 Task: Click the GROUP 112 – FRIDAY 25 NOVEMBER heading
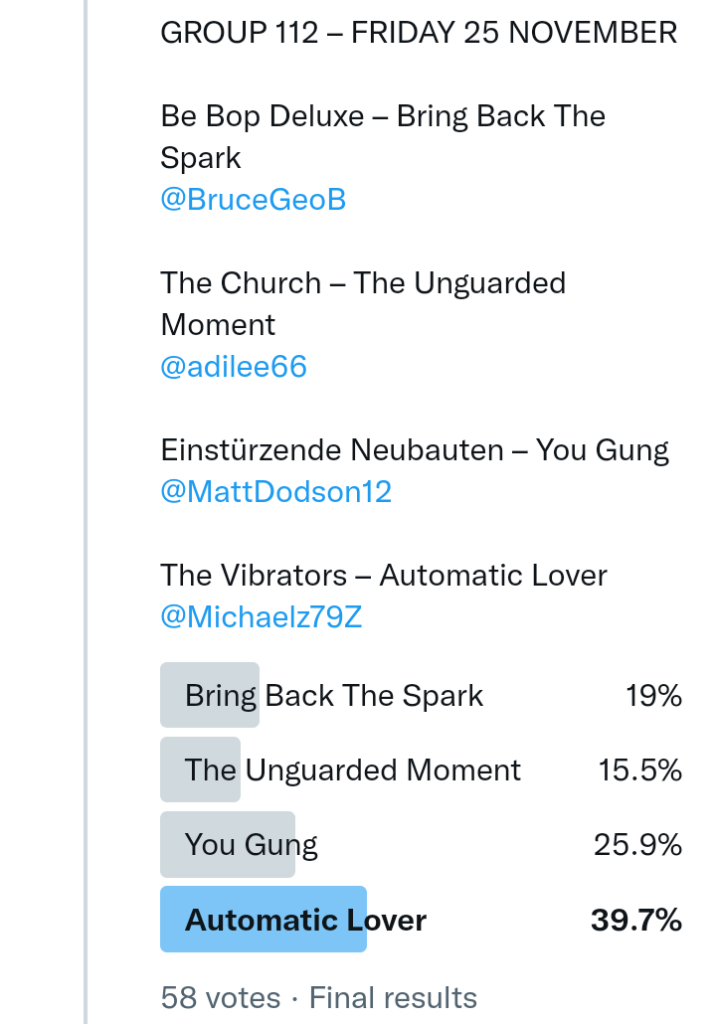[418, 33]
